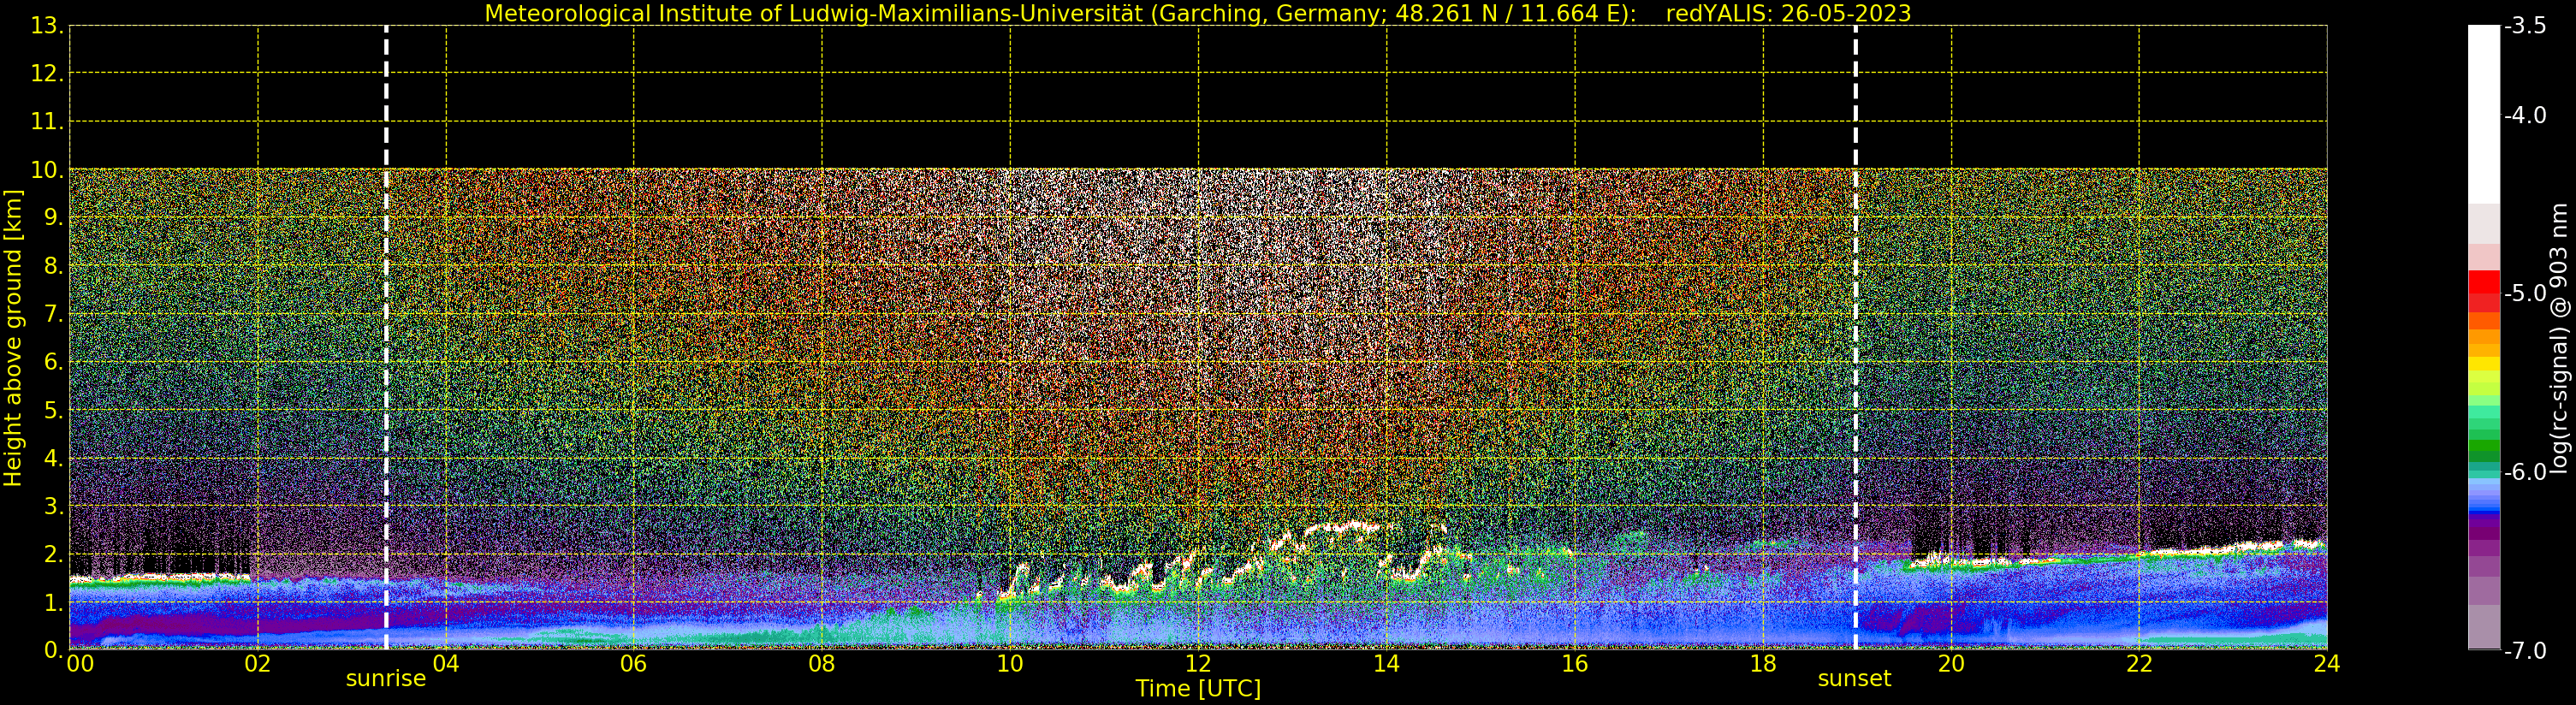Click the height axis tick label 7
The width and height of the screenshot is (2576, 705).
click(52, 314)
